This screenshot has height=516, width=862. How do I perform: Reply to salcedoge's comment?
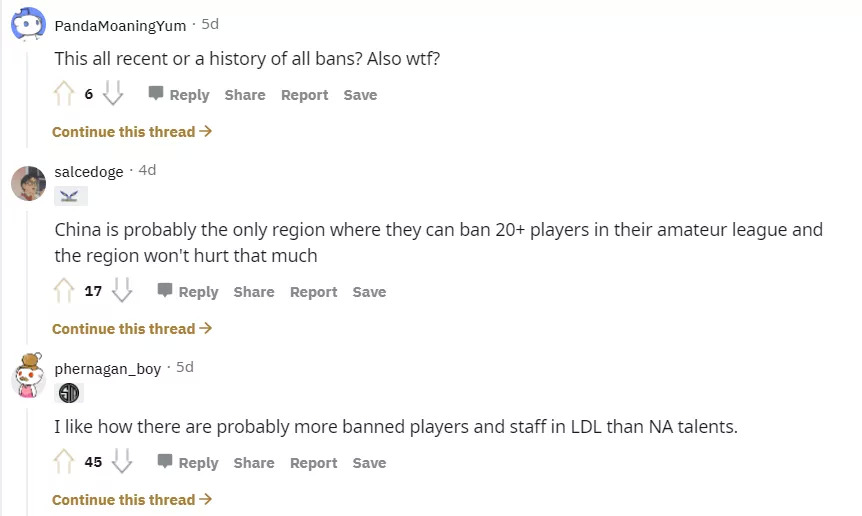pos(188,292)
